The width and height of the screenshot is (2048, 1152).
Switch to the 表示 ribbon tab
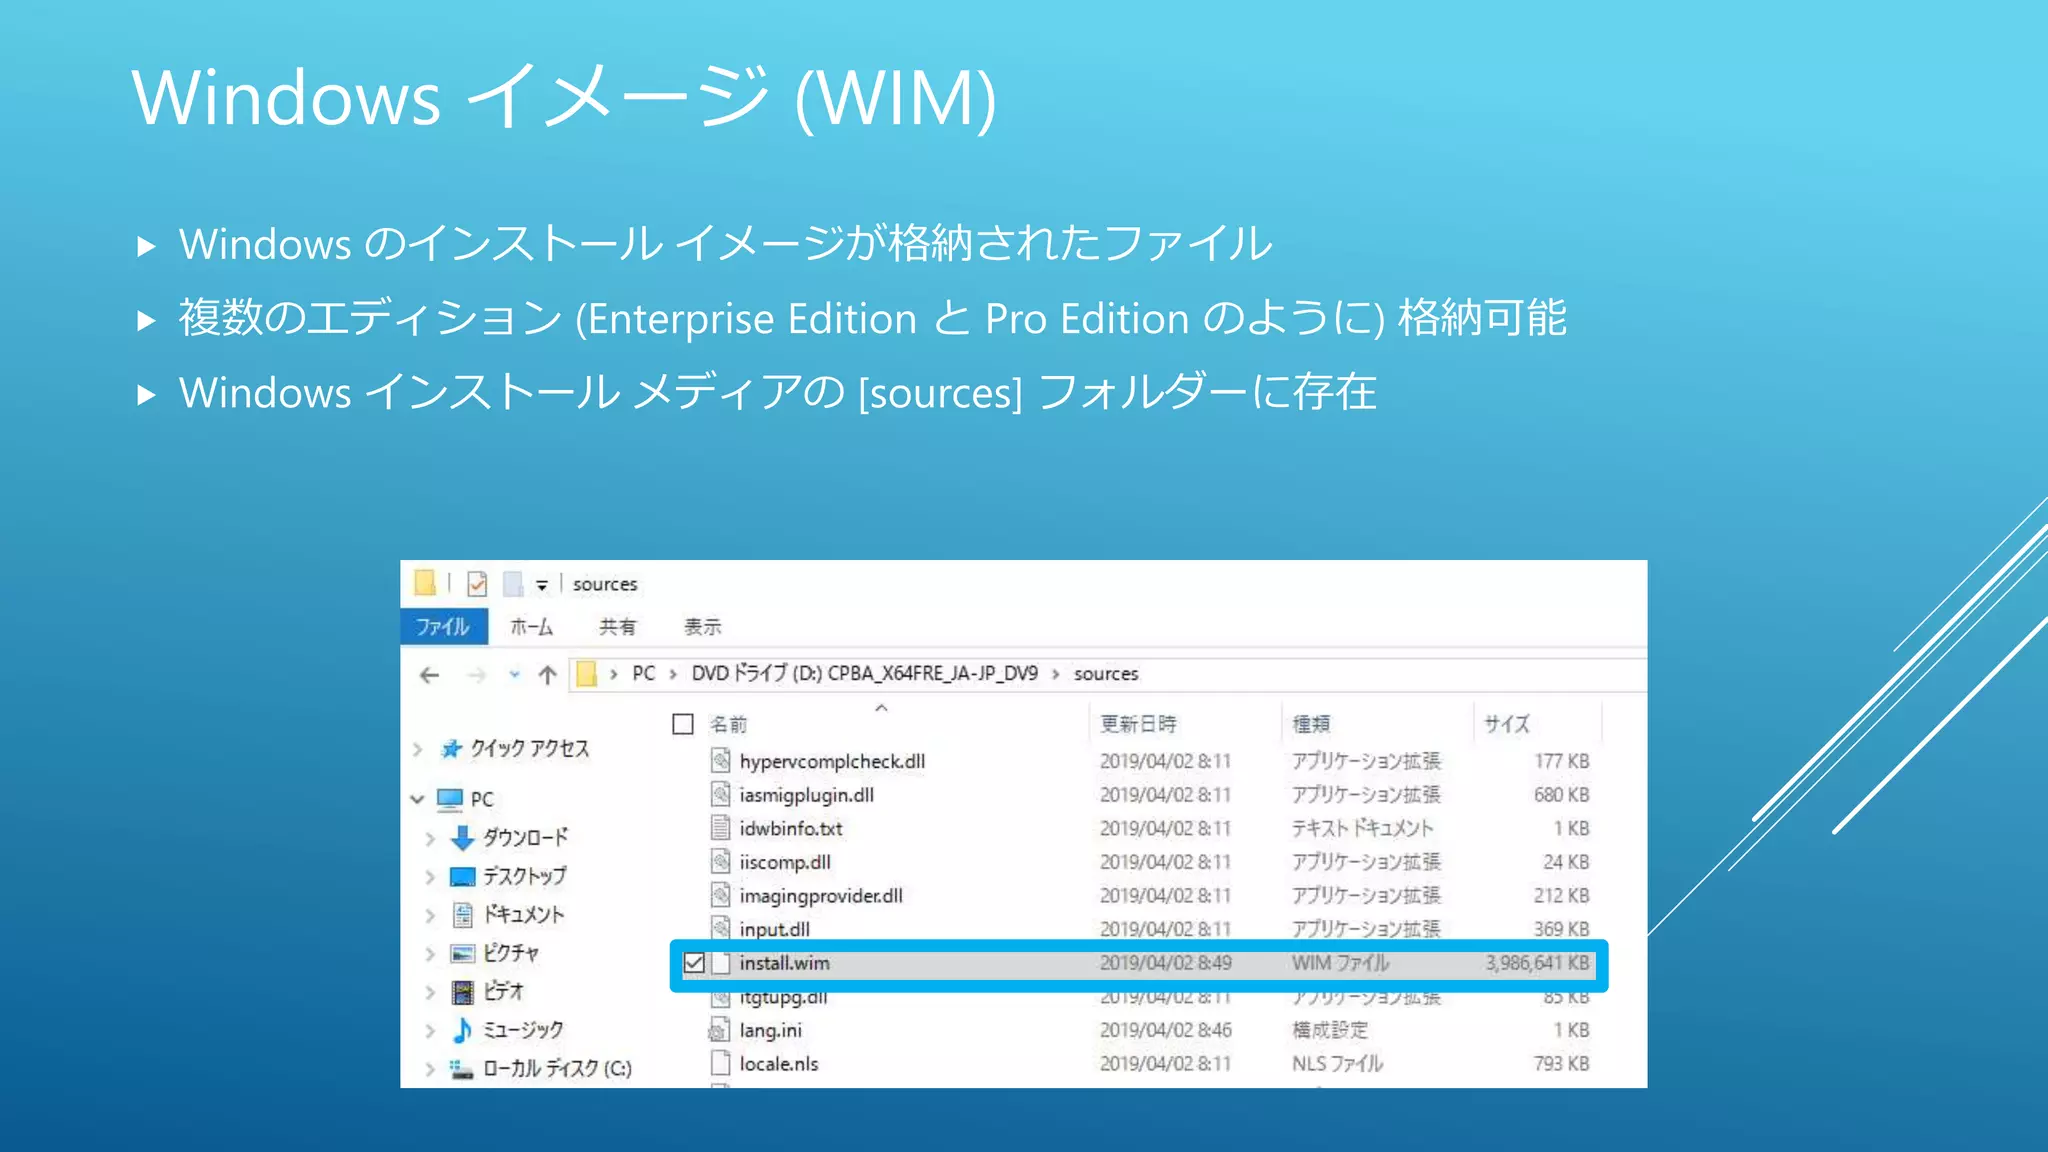point(702,627)
